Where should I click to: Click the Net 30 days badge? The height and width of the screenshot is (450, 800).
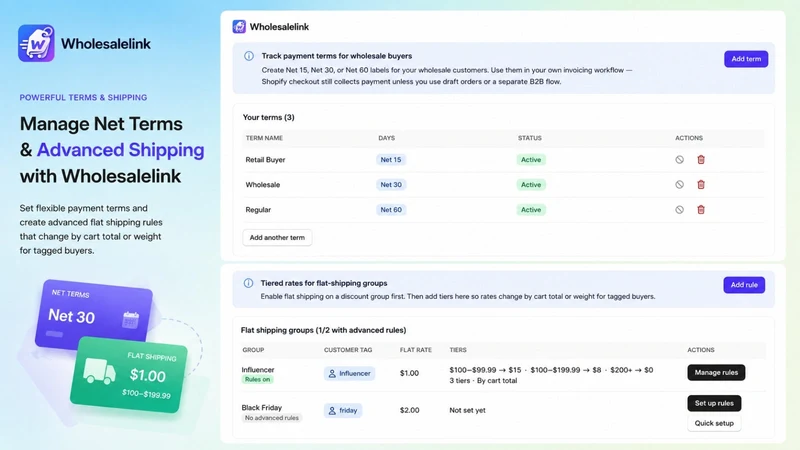[391, 185]
